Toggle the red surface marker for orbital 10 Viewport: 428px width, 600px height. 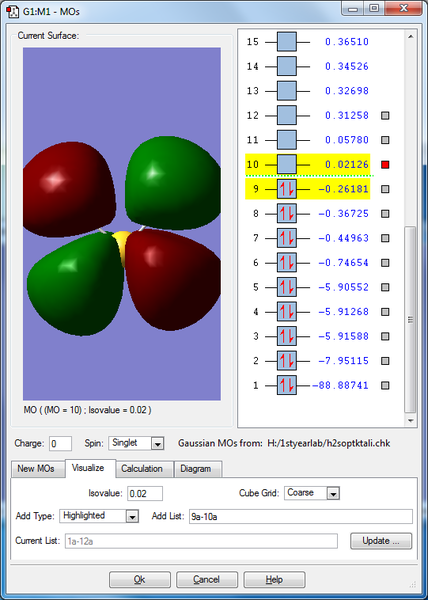(x=385, y=165)
